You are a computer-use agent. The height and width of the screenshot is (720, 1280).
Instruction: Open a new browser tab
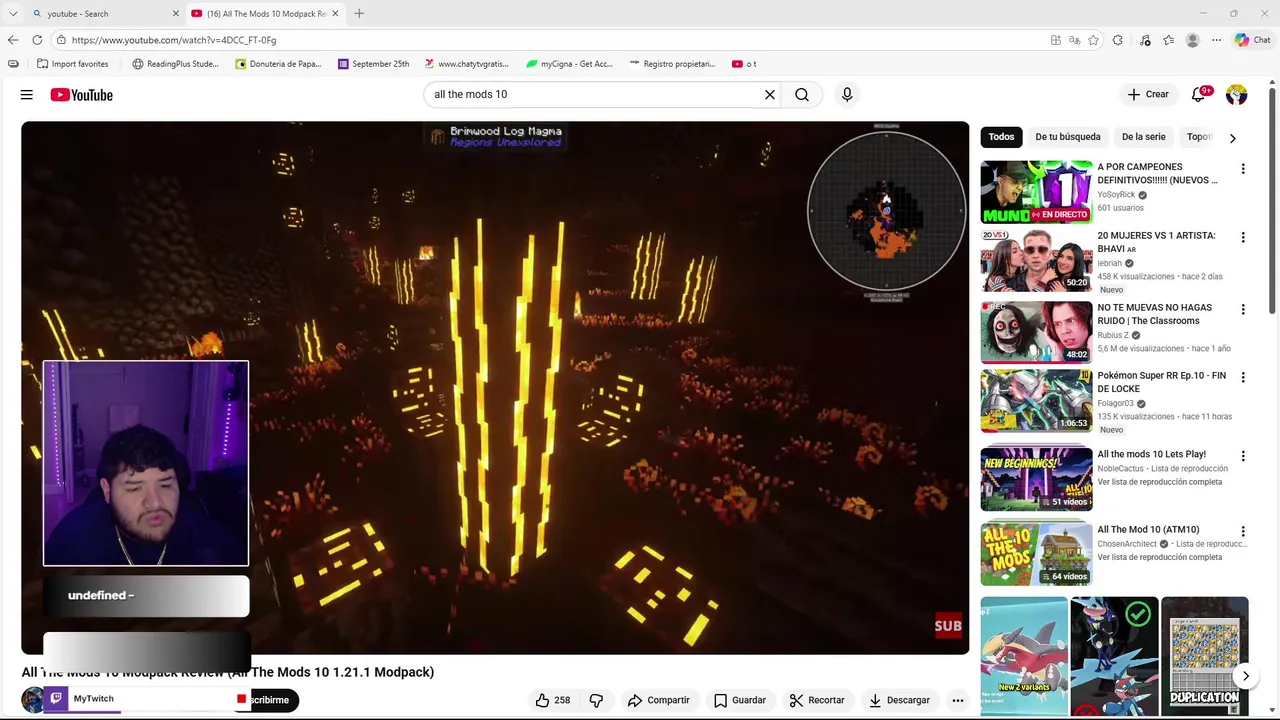coord(359,13)
